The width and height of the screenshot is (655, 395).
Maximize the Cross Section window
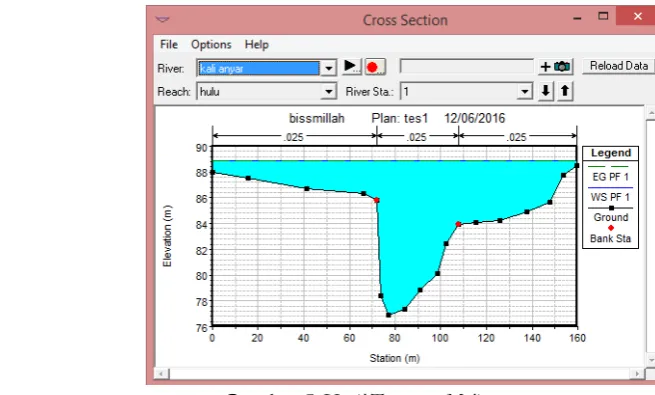[603, 16]
